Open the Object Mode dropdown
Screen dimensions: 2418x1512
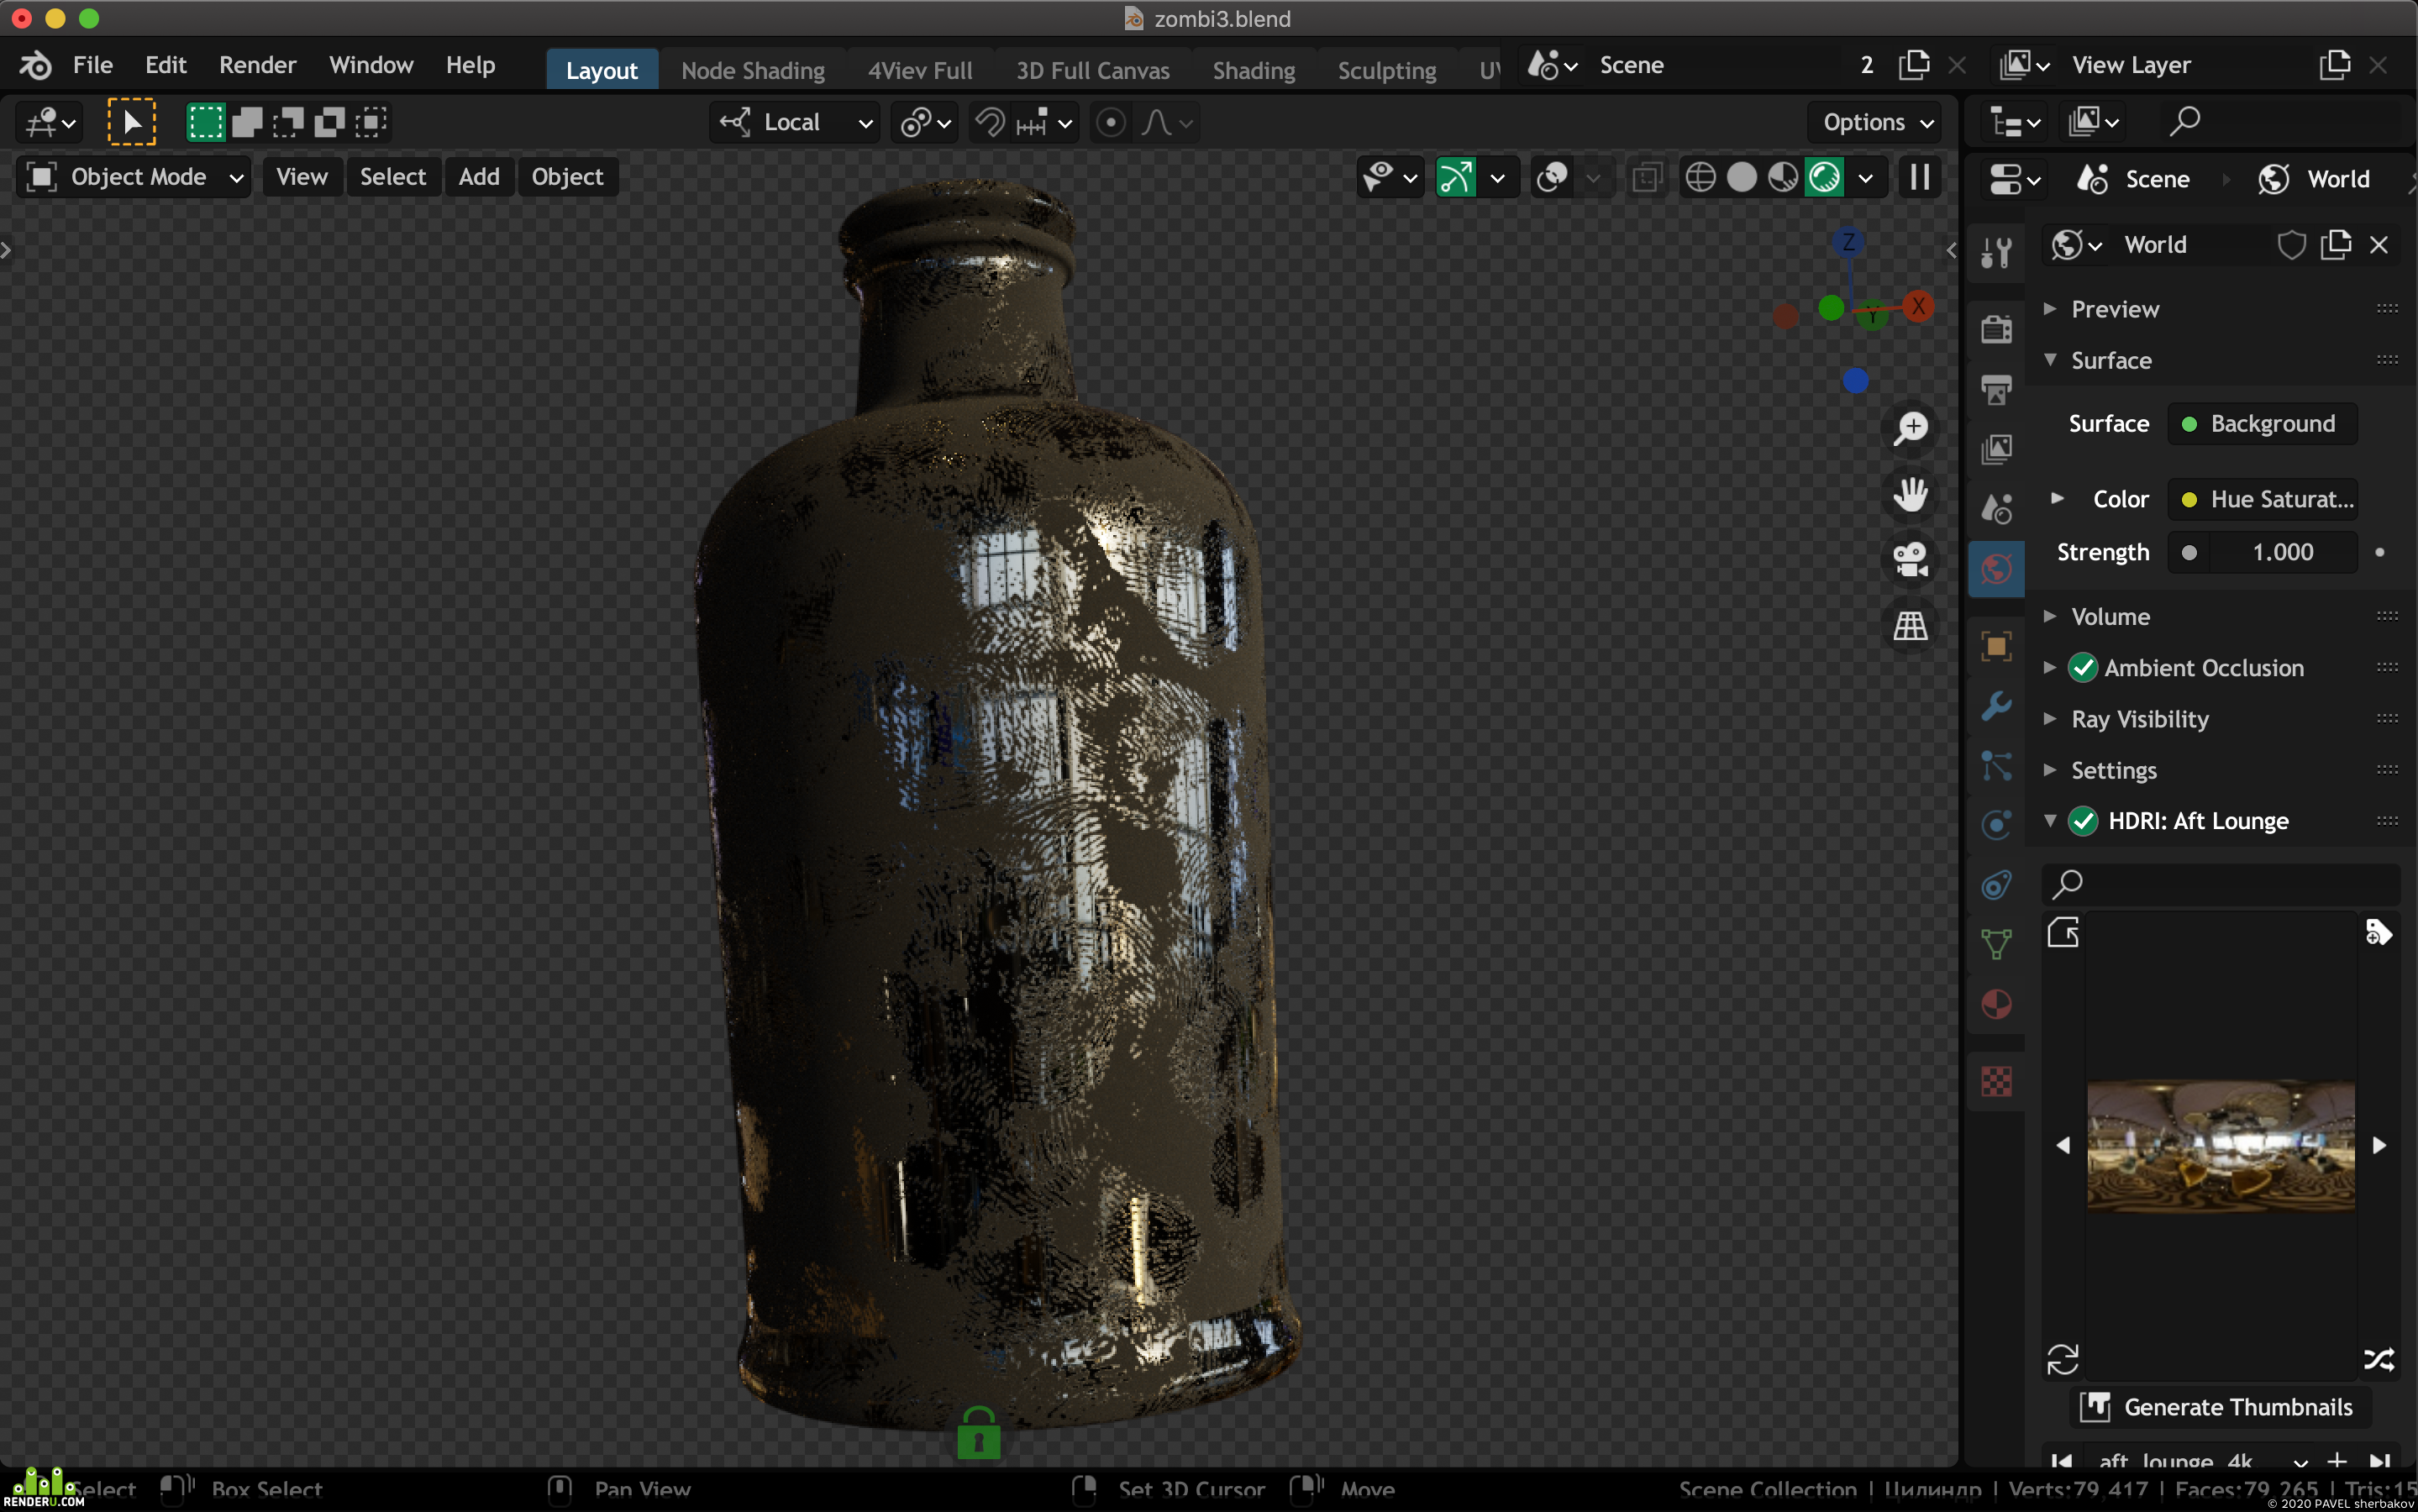click(x=133, y=177)
